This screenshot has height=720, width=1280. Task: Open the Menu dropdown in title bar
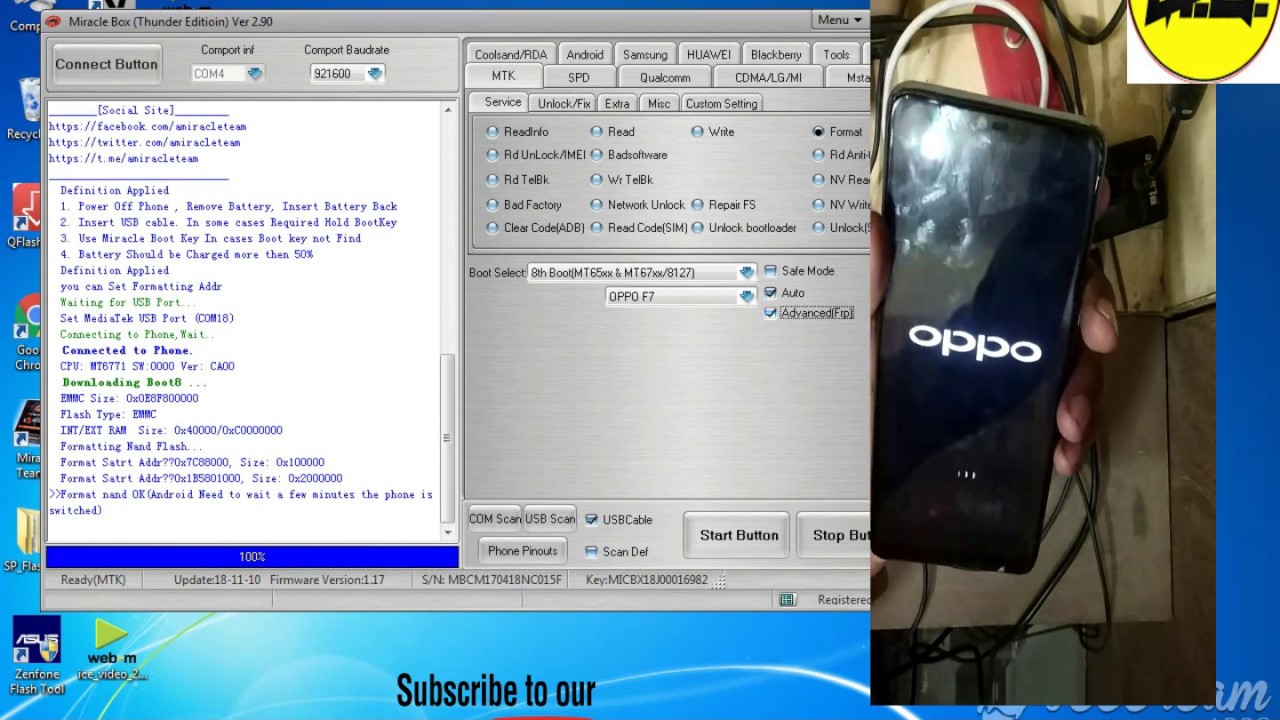pyautogui.click(x=840, y=20)
